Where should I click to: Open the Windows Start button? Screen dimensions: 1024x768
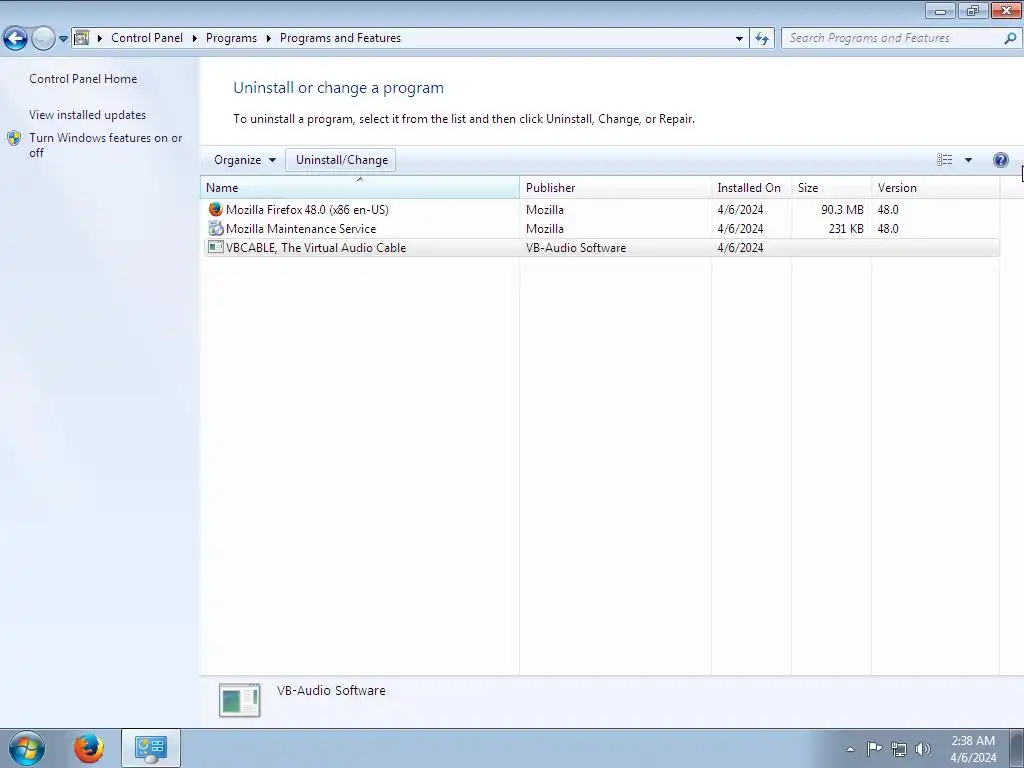click(26, 748)
